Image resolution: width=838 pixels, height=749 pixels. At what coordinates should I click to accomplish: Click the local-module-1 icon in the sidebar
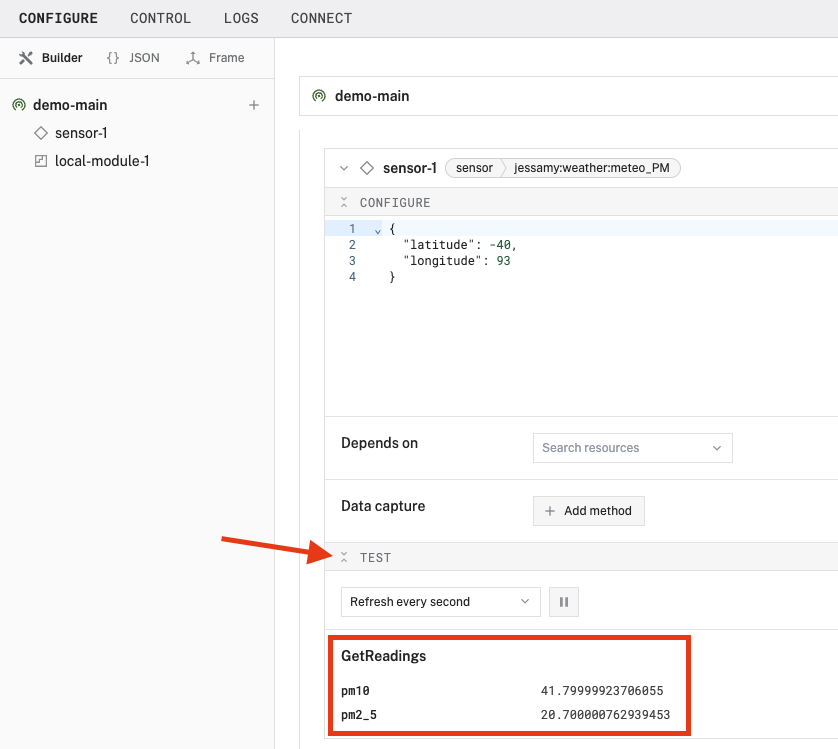click(x=41, y=161)
